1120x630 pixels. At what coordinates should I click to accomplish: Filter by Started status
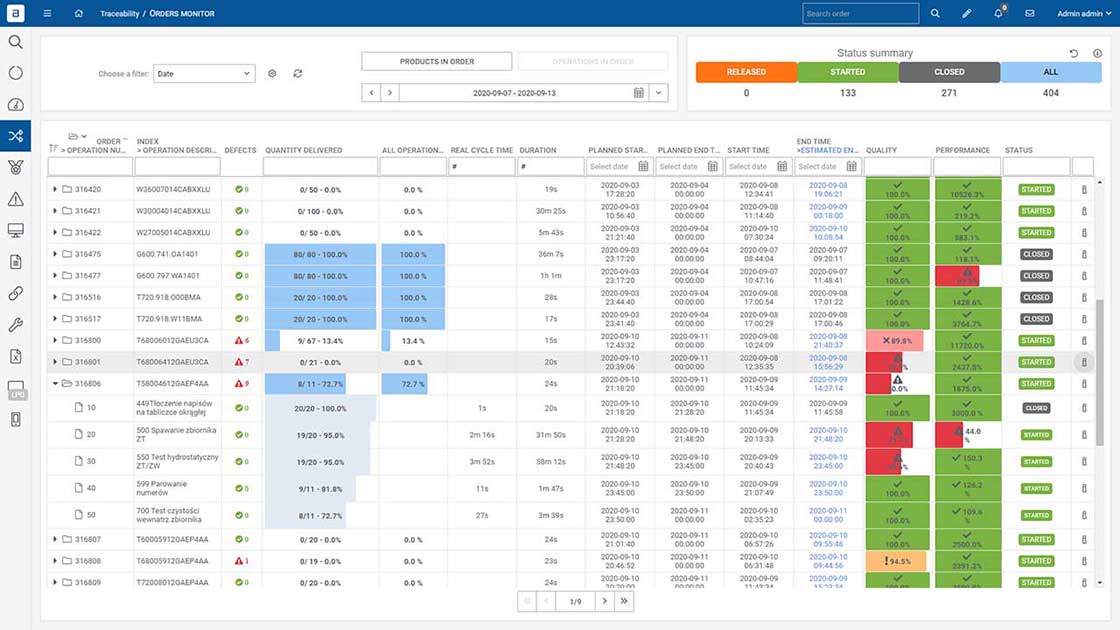[x=848, y=72]
